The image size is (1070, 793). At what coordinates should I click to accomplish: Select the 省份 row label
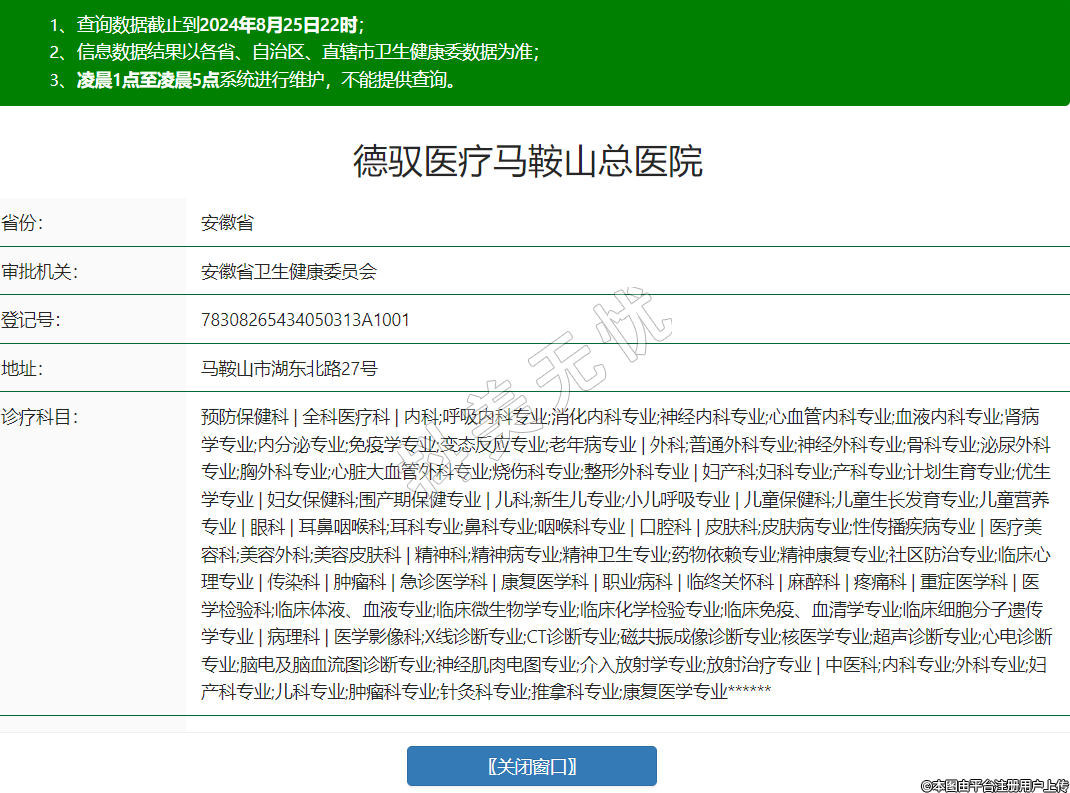(x=22, y=223)
